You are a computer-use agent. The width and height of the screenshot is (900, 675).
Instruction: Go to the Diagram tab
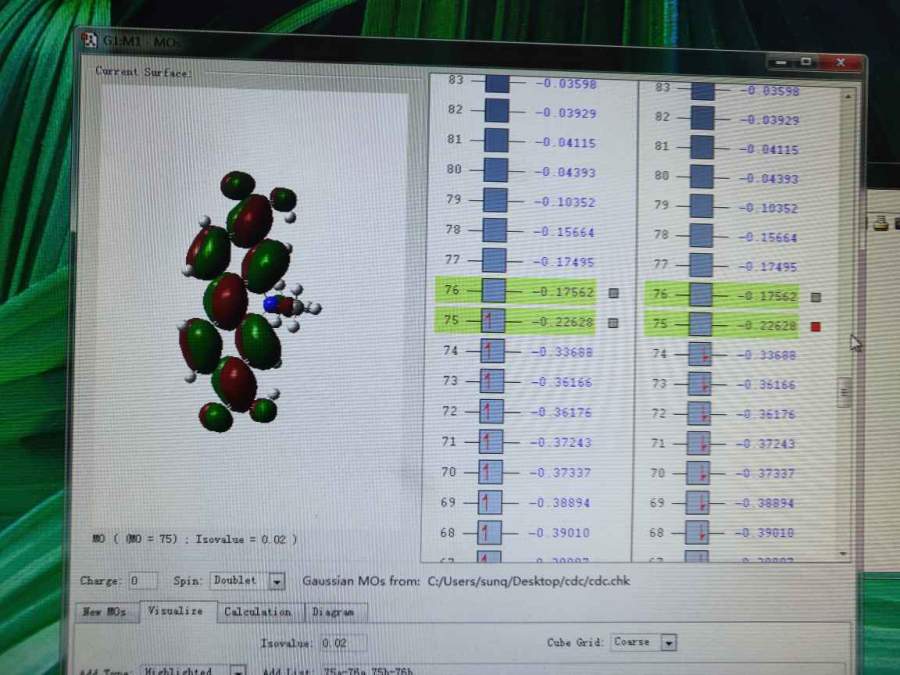click(333, 612)
